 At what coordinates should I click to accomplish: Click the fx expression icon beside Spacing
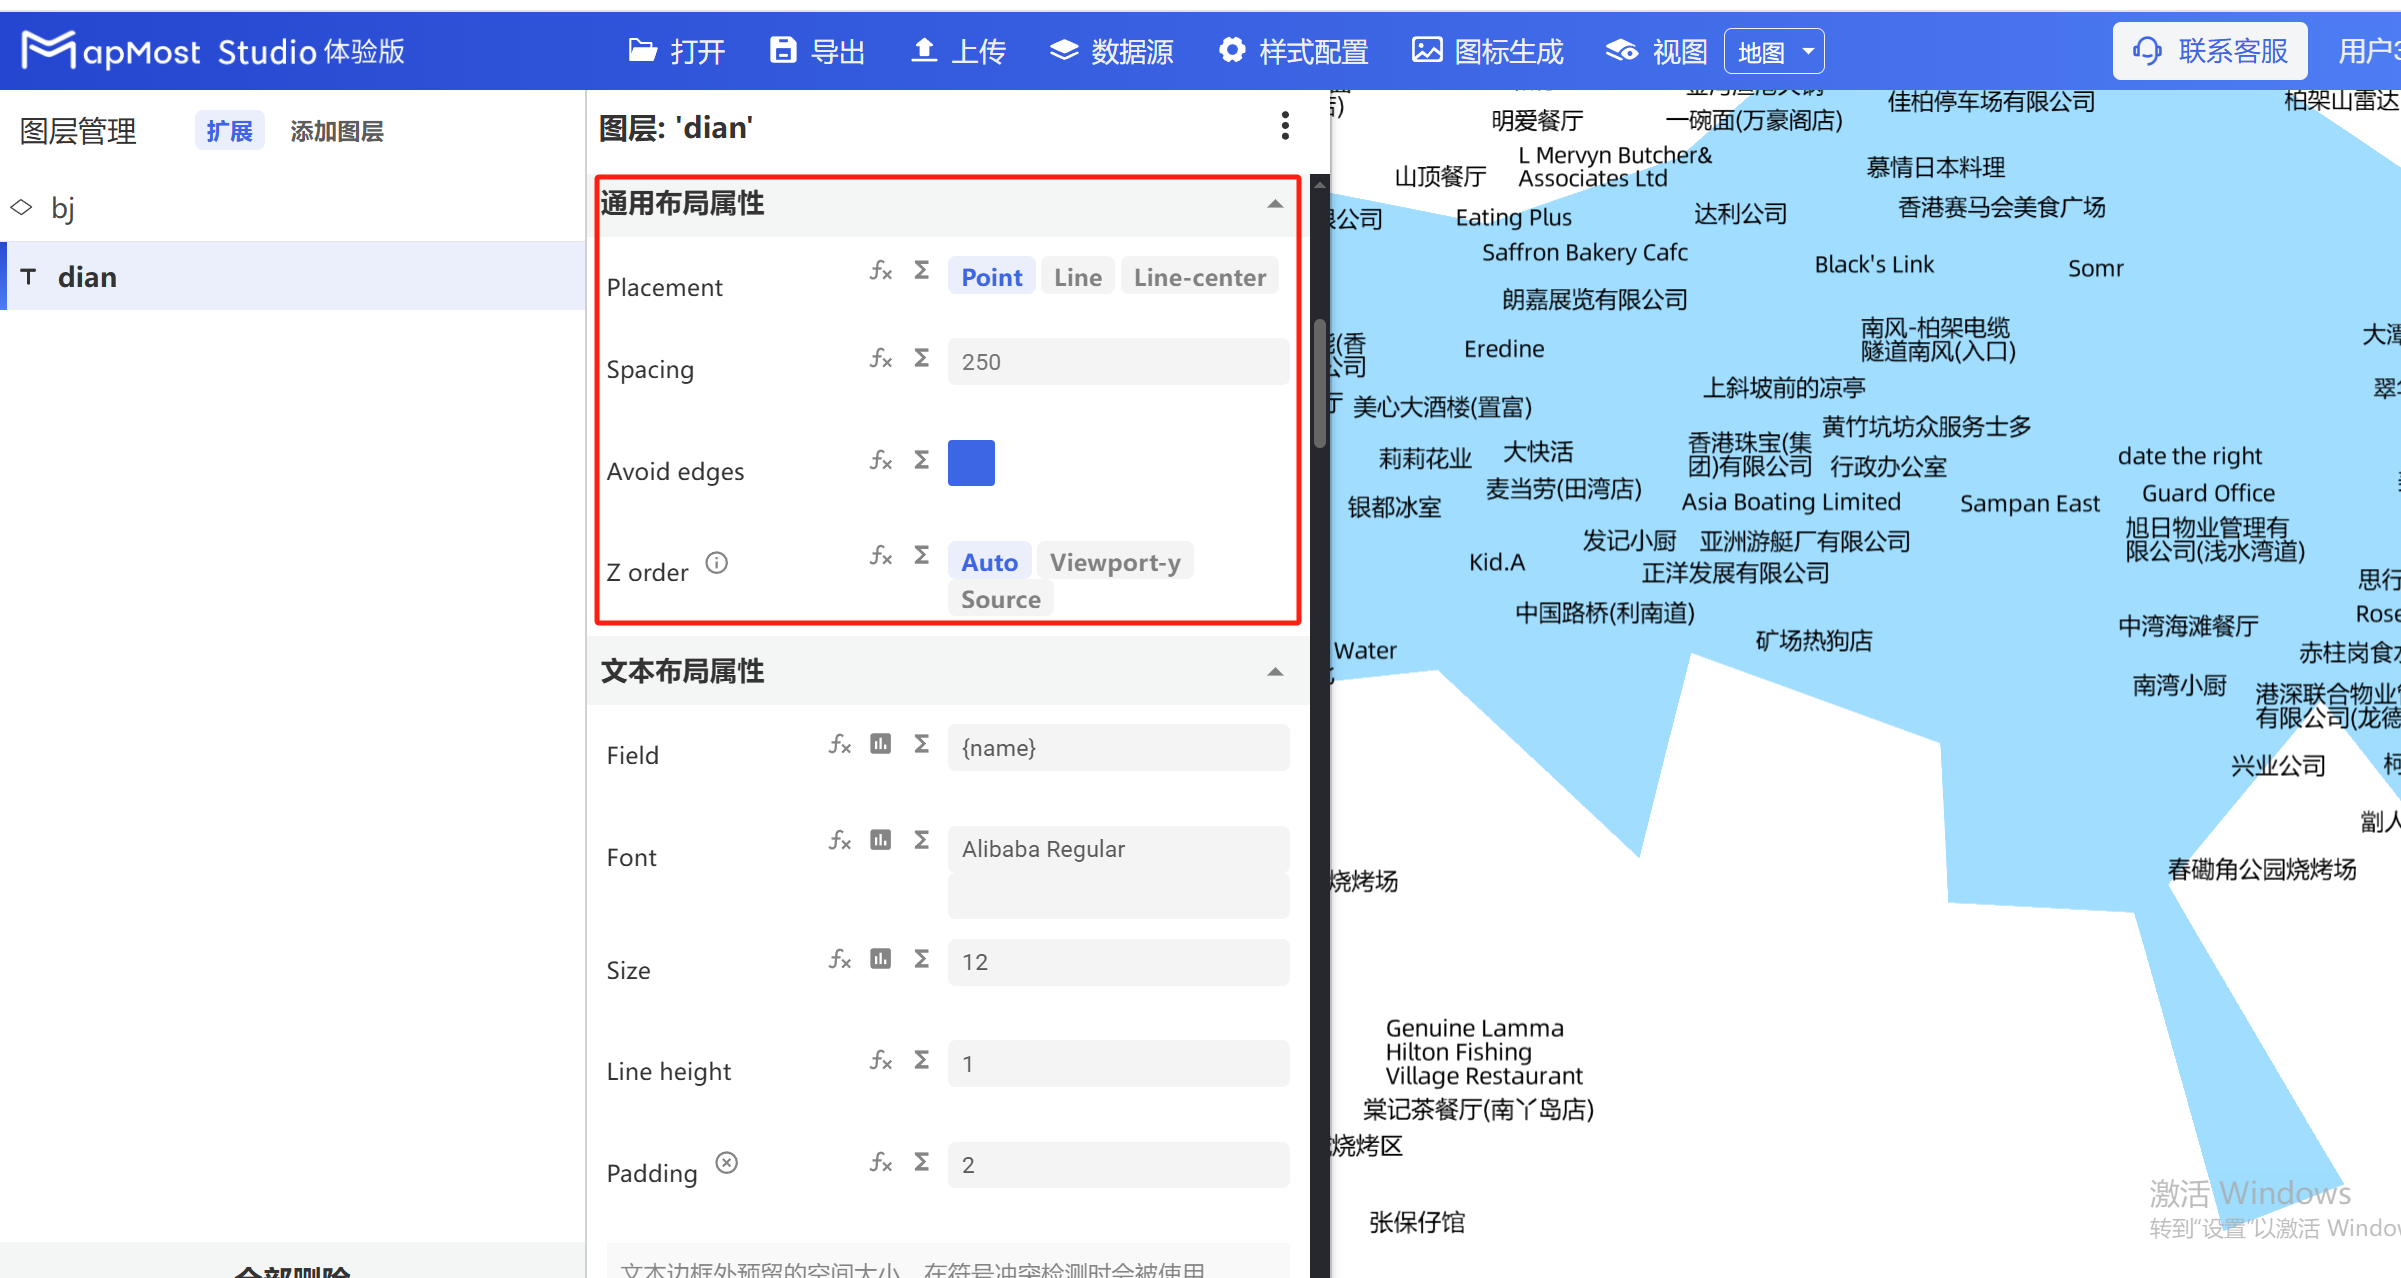880,359
